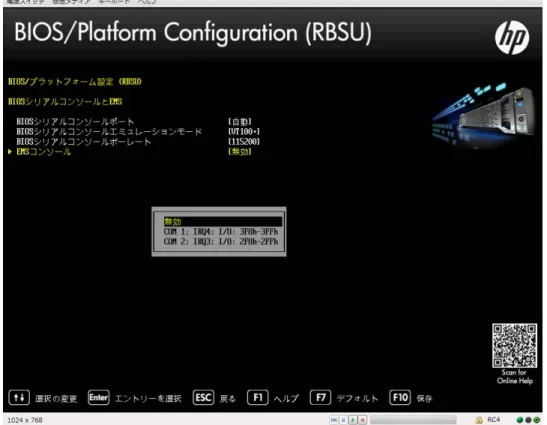This screenshot has height=425, width=547.
Task: Click the ESC key icon
Action: point(203,397)
